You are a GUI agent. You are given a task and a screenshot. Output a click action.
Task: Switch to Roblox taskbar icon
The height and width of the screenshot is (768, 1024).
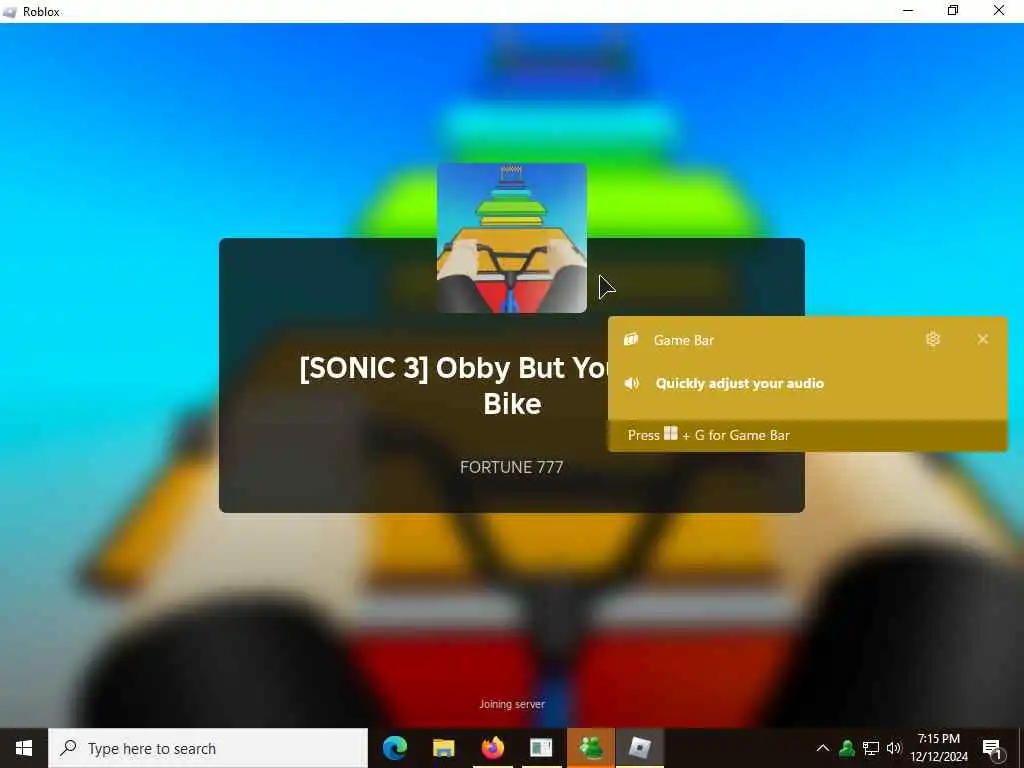click(x=639, y=748)
